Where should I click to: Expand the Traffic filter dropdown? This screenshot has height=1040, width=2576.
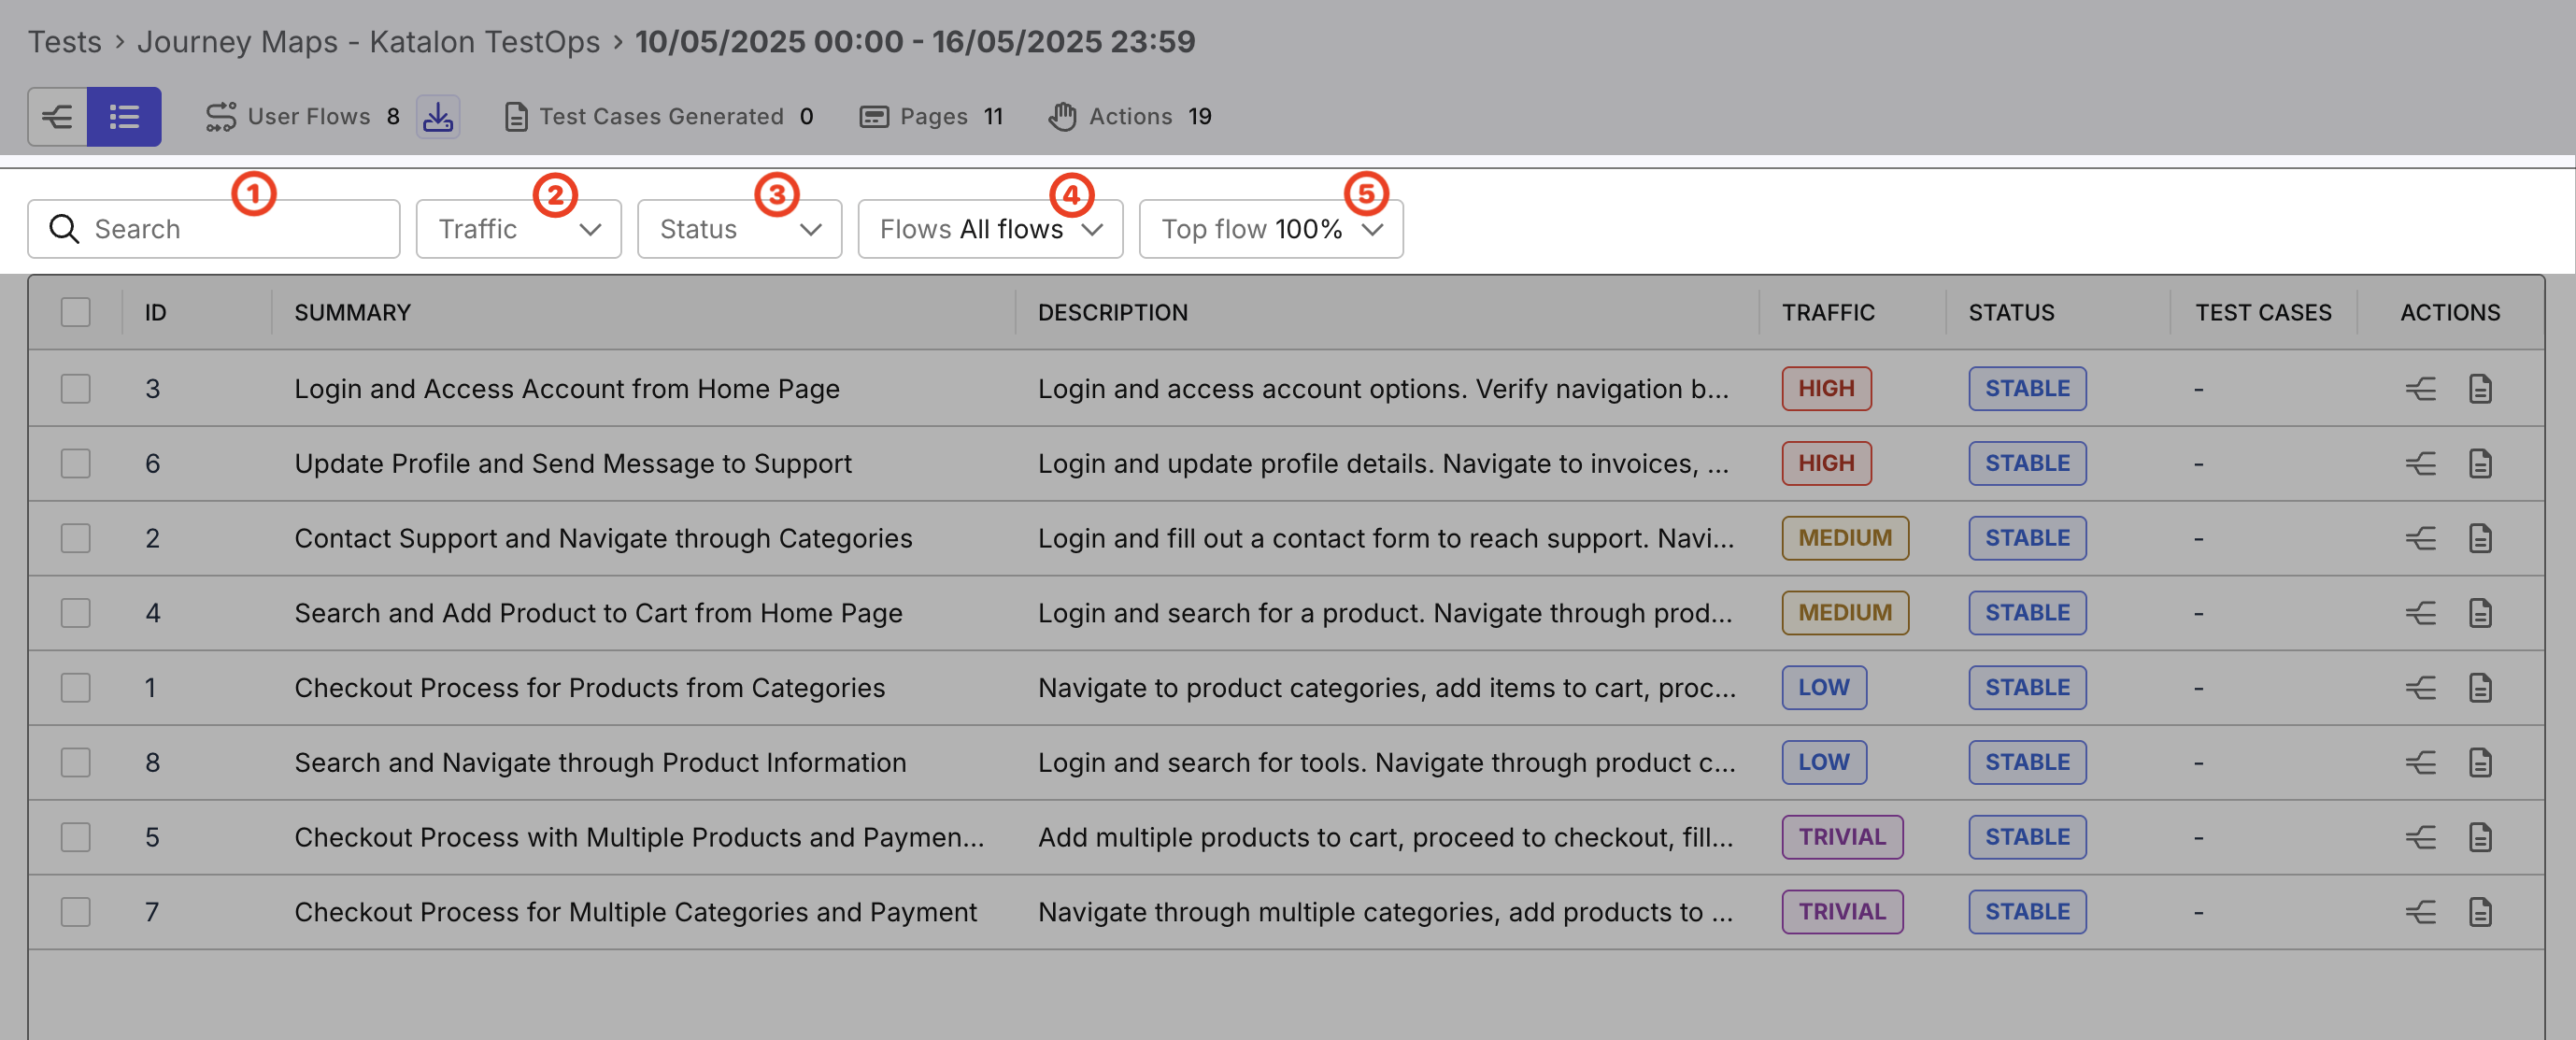pyautogui.click(x=518, y=229)
